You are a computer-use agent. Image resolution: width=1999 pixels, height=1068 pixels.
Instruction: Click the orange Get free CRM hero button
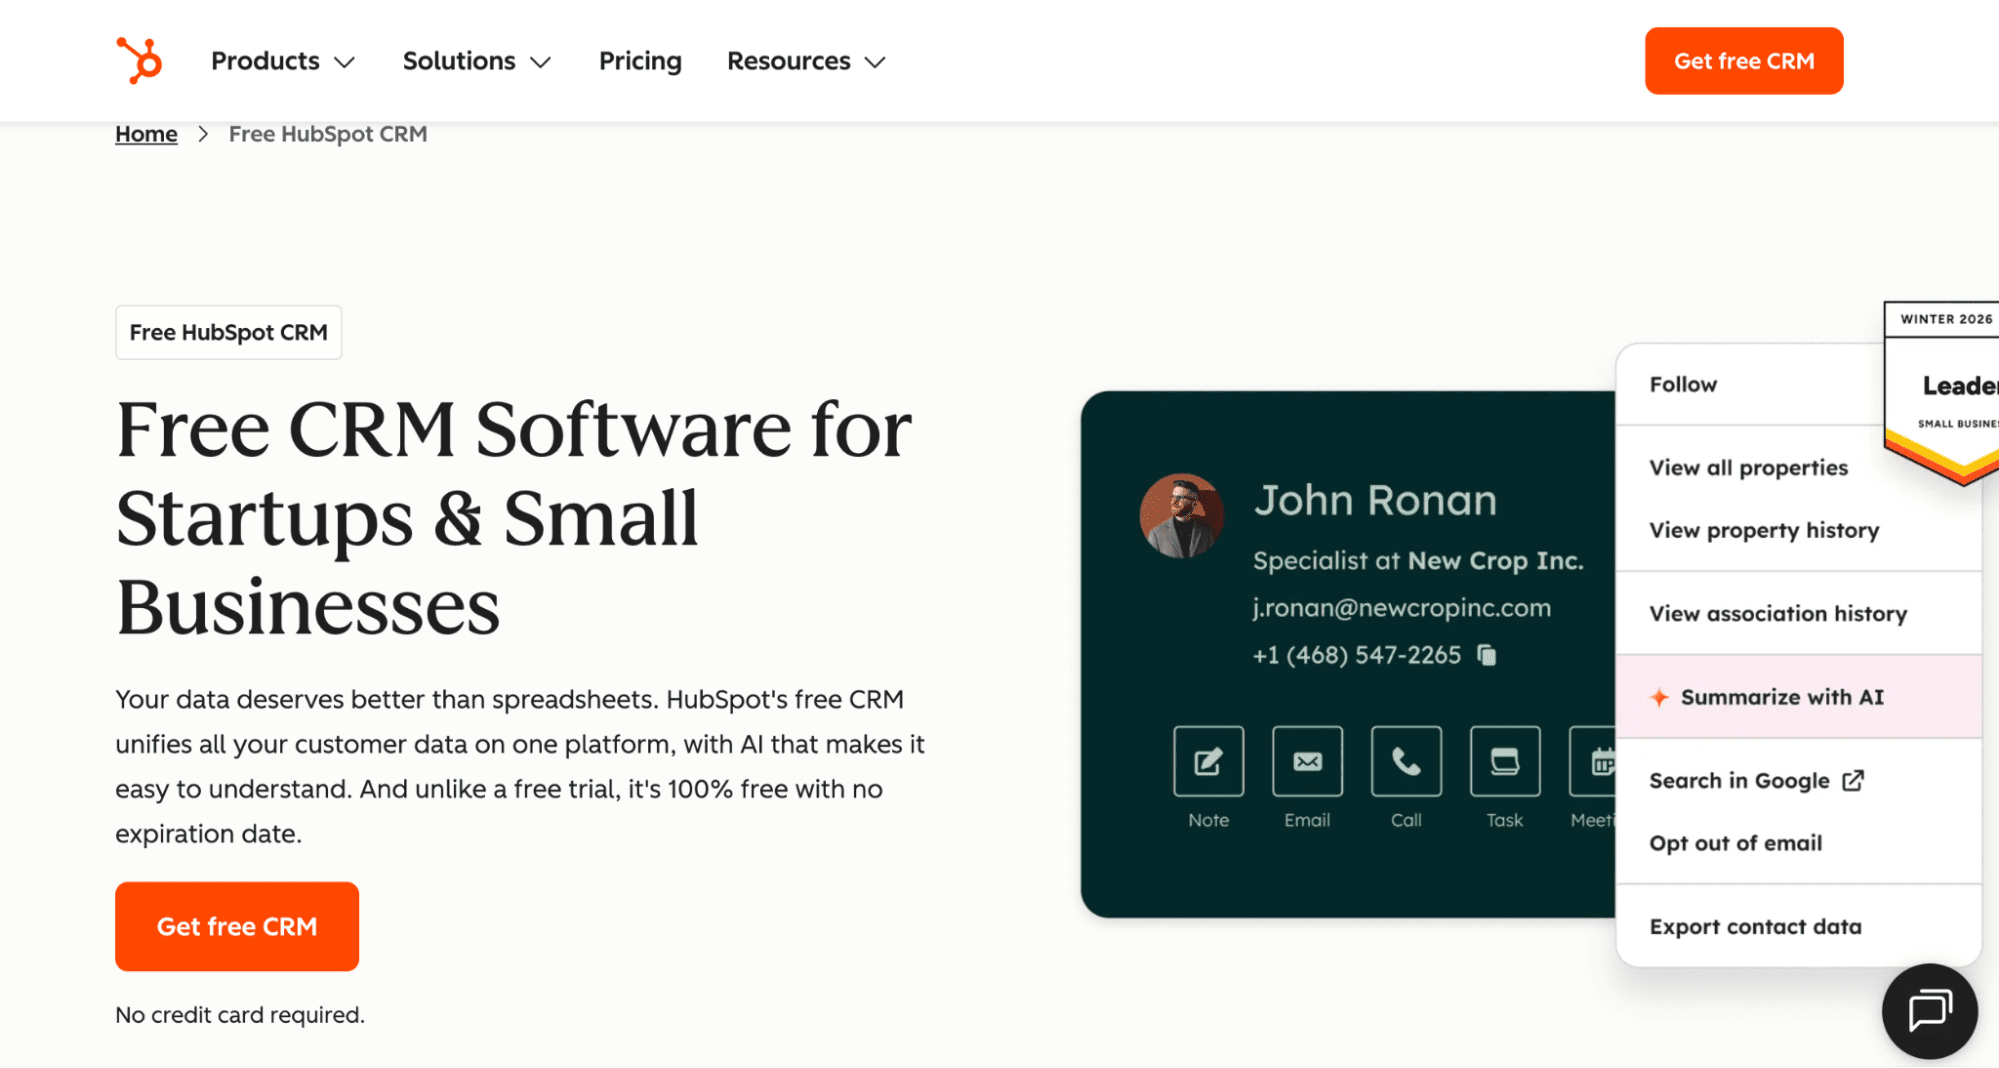tap(237, 926)
